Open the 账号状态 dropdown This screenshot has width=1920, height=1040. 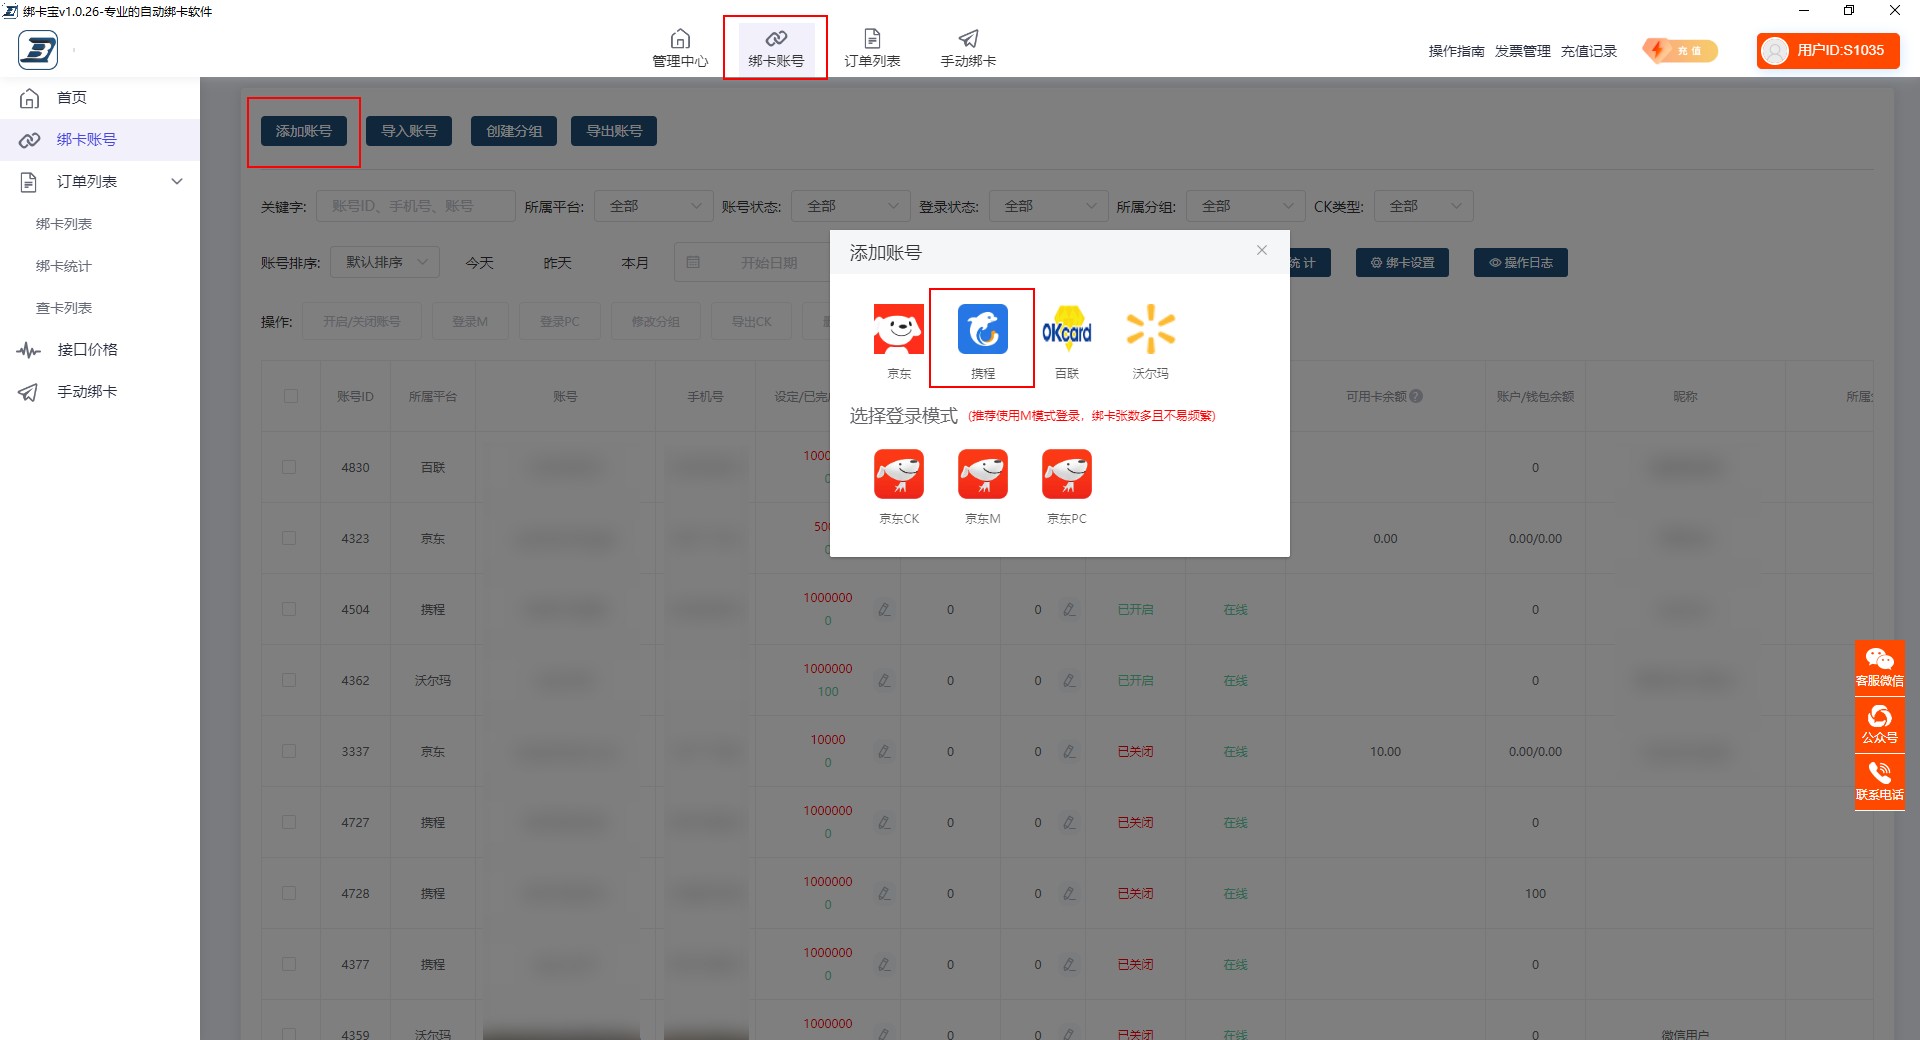point(851,206)
